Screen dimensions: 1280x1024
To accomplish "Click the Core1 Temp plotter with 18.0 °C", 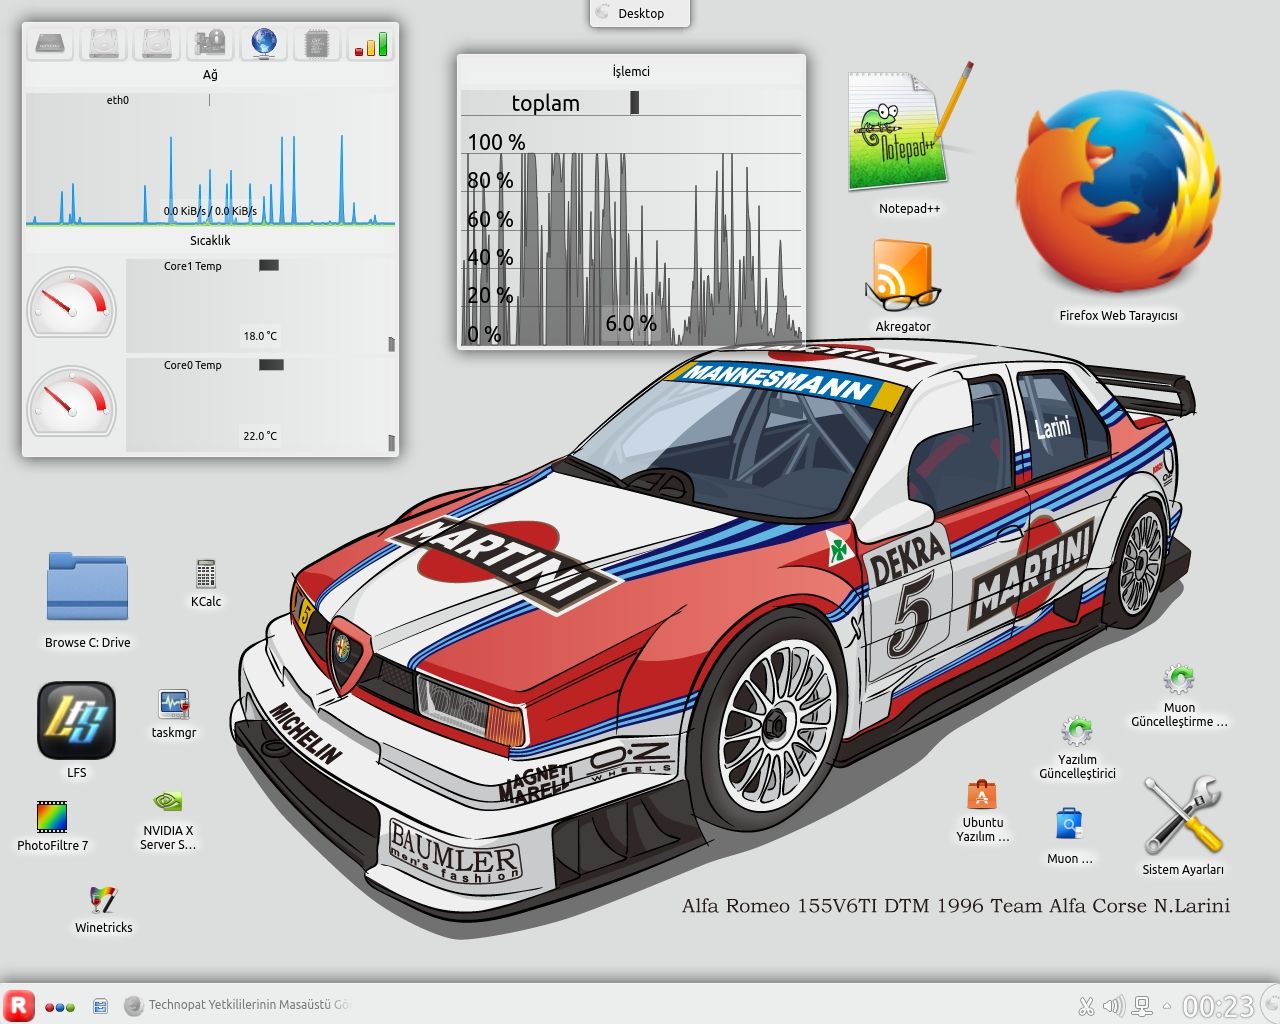I will tap(260, 305).
